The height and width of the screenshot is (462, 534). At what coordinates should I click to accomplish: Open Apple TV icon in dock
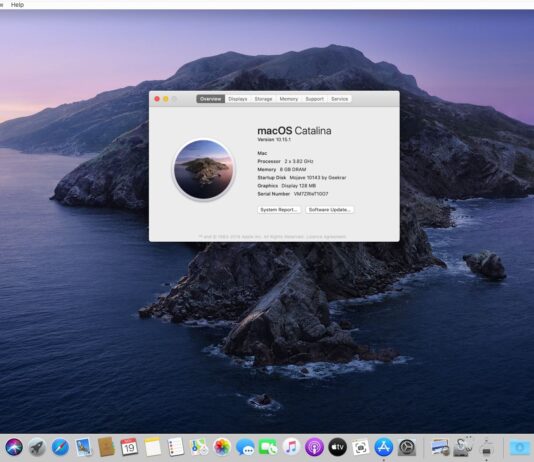pos(337,447)
